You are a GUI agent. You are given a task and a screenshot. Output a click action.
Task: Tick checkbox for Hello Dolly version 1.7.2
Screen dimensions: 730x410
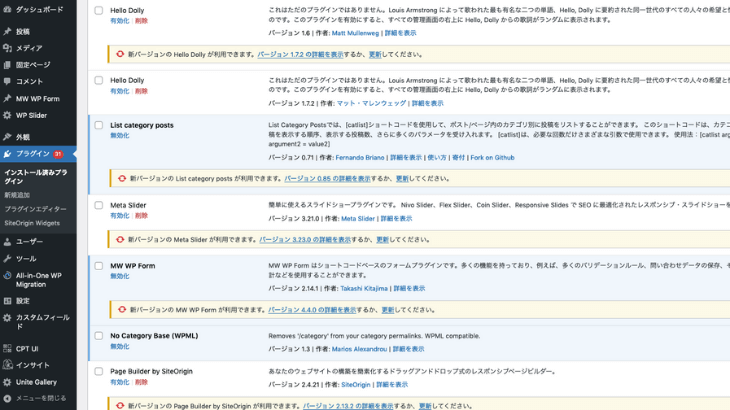click(99, 80)
